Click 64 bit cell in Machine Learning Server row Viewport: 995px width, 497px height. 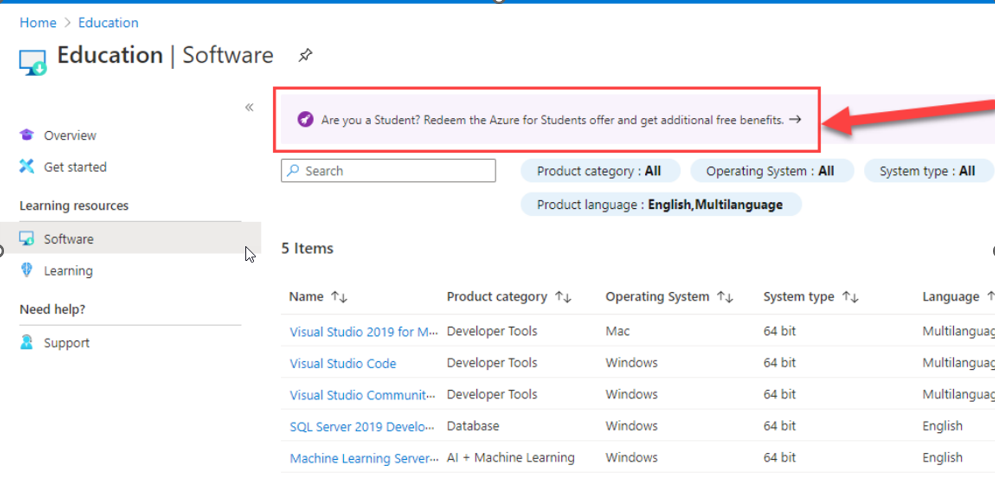[779, 458]
